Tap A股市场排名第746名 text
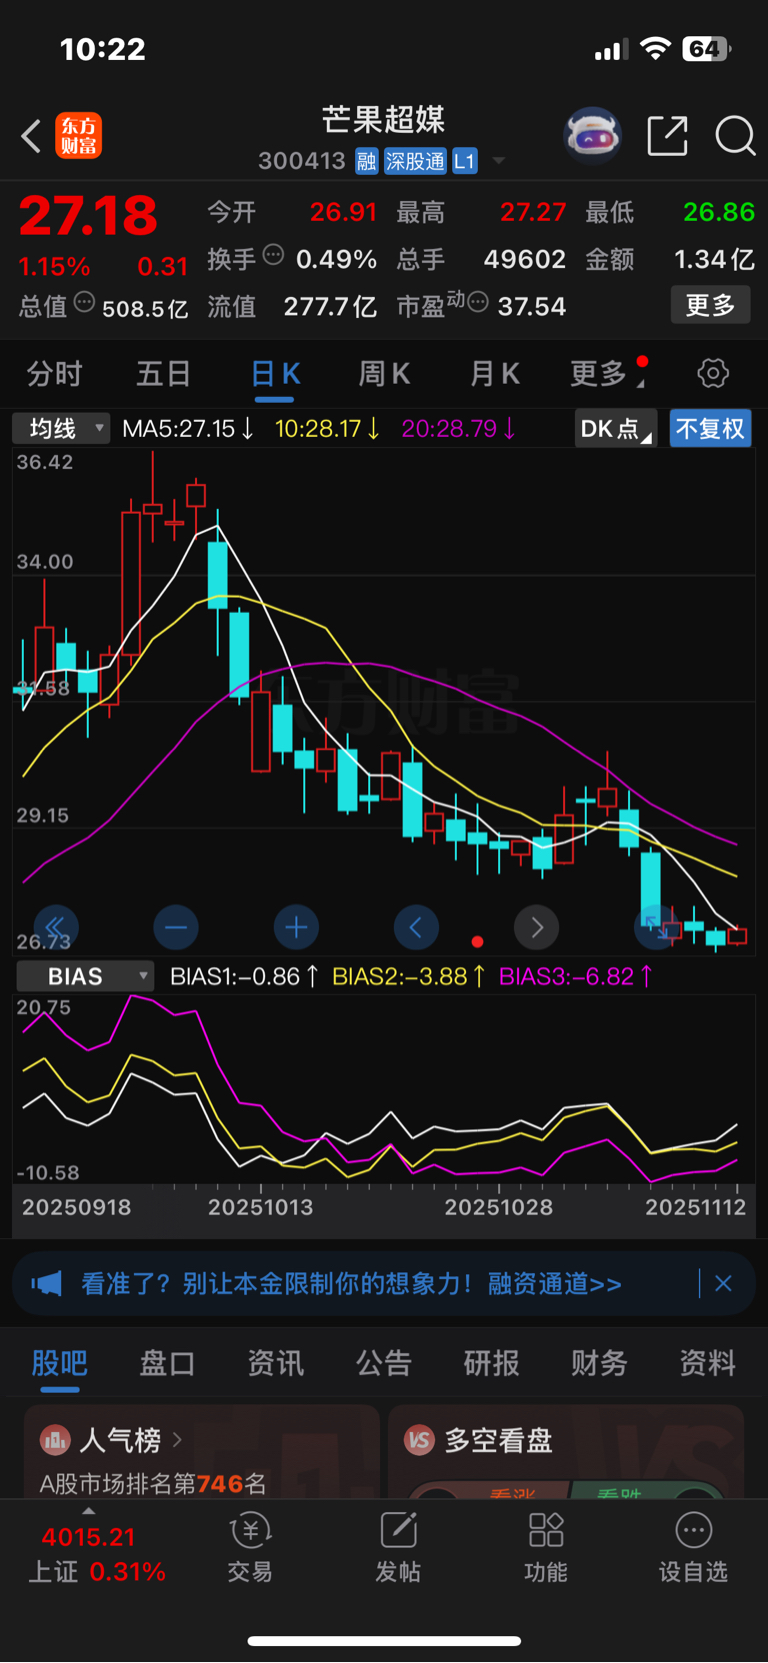Screen dimensions: 768x1663 click(x=153, y=1483)
